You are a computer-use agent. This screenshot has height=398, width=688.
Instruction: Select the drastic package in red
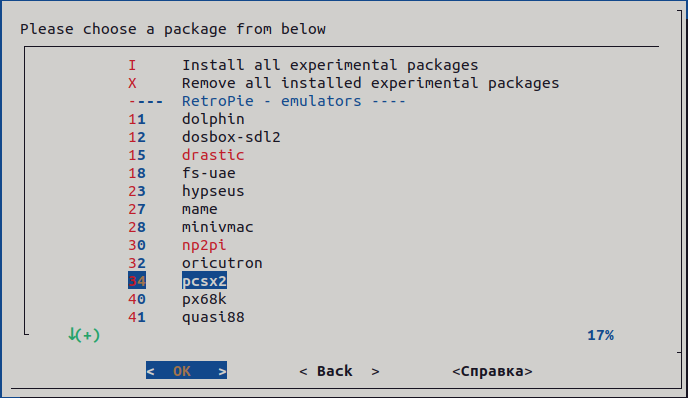213,155
